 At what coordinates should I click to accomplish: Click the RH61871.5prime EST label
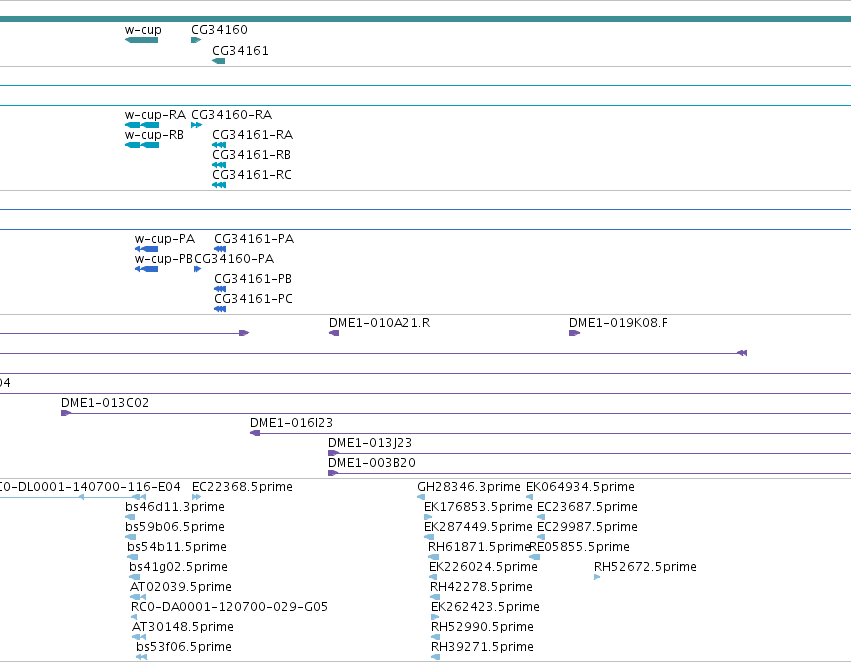point(479,547)
